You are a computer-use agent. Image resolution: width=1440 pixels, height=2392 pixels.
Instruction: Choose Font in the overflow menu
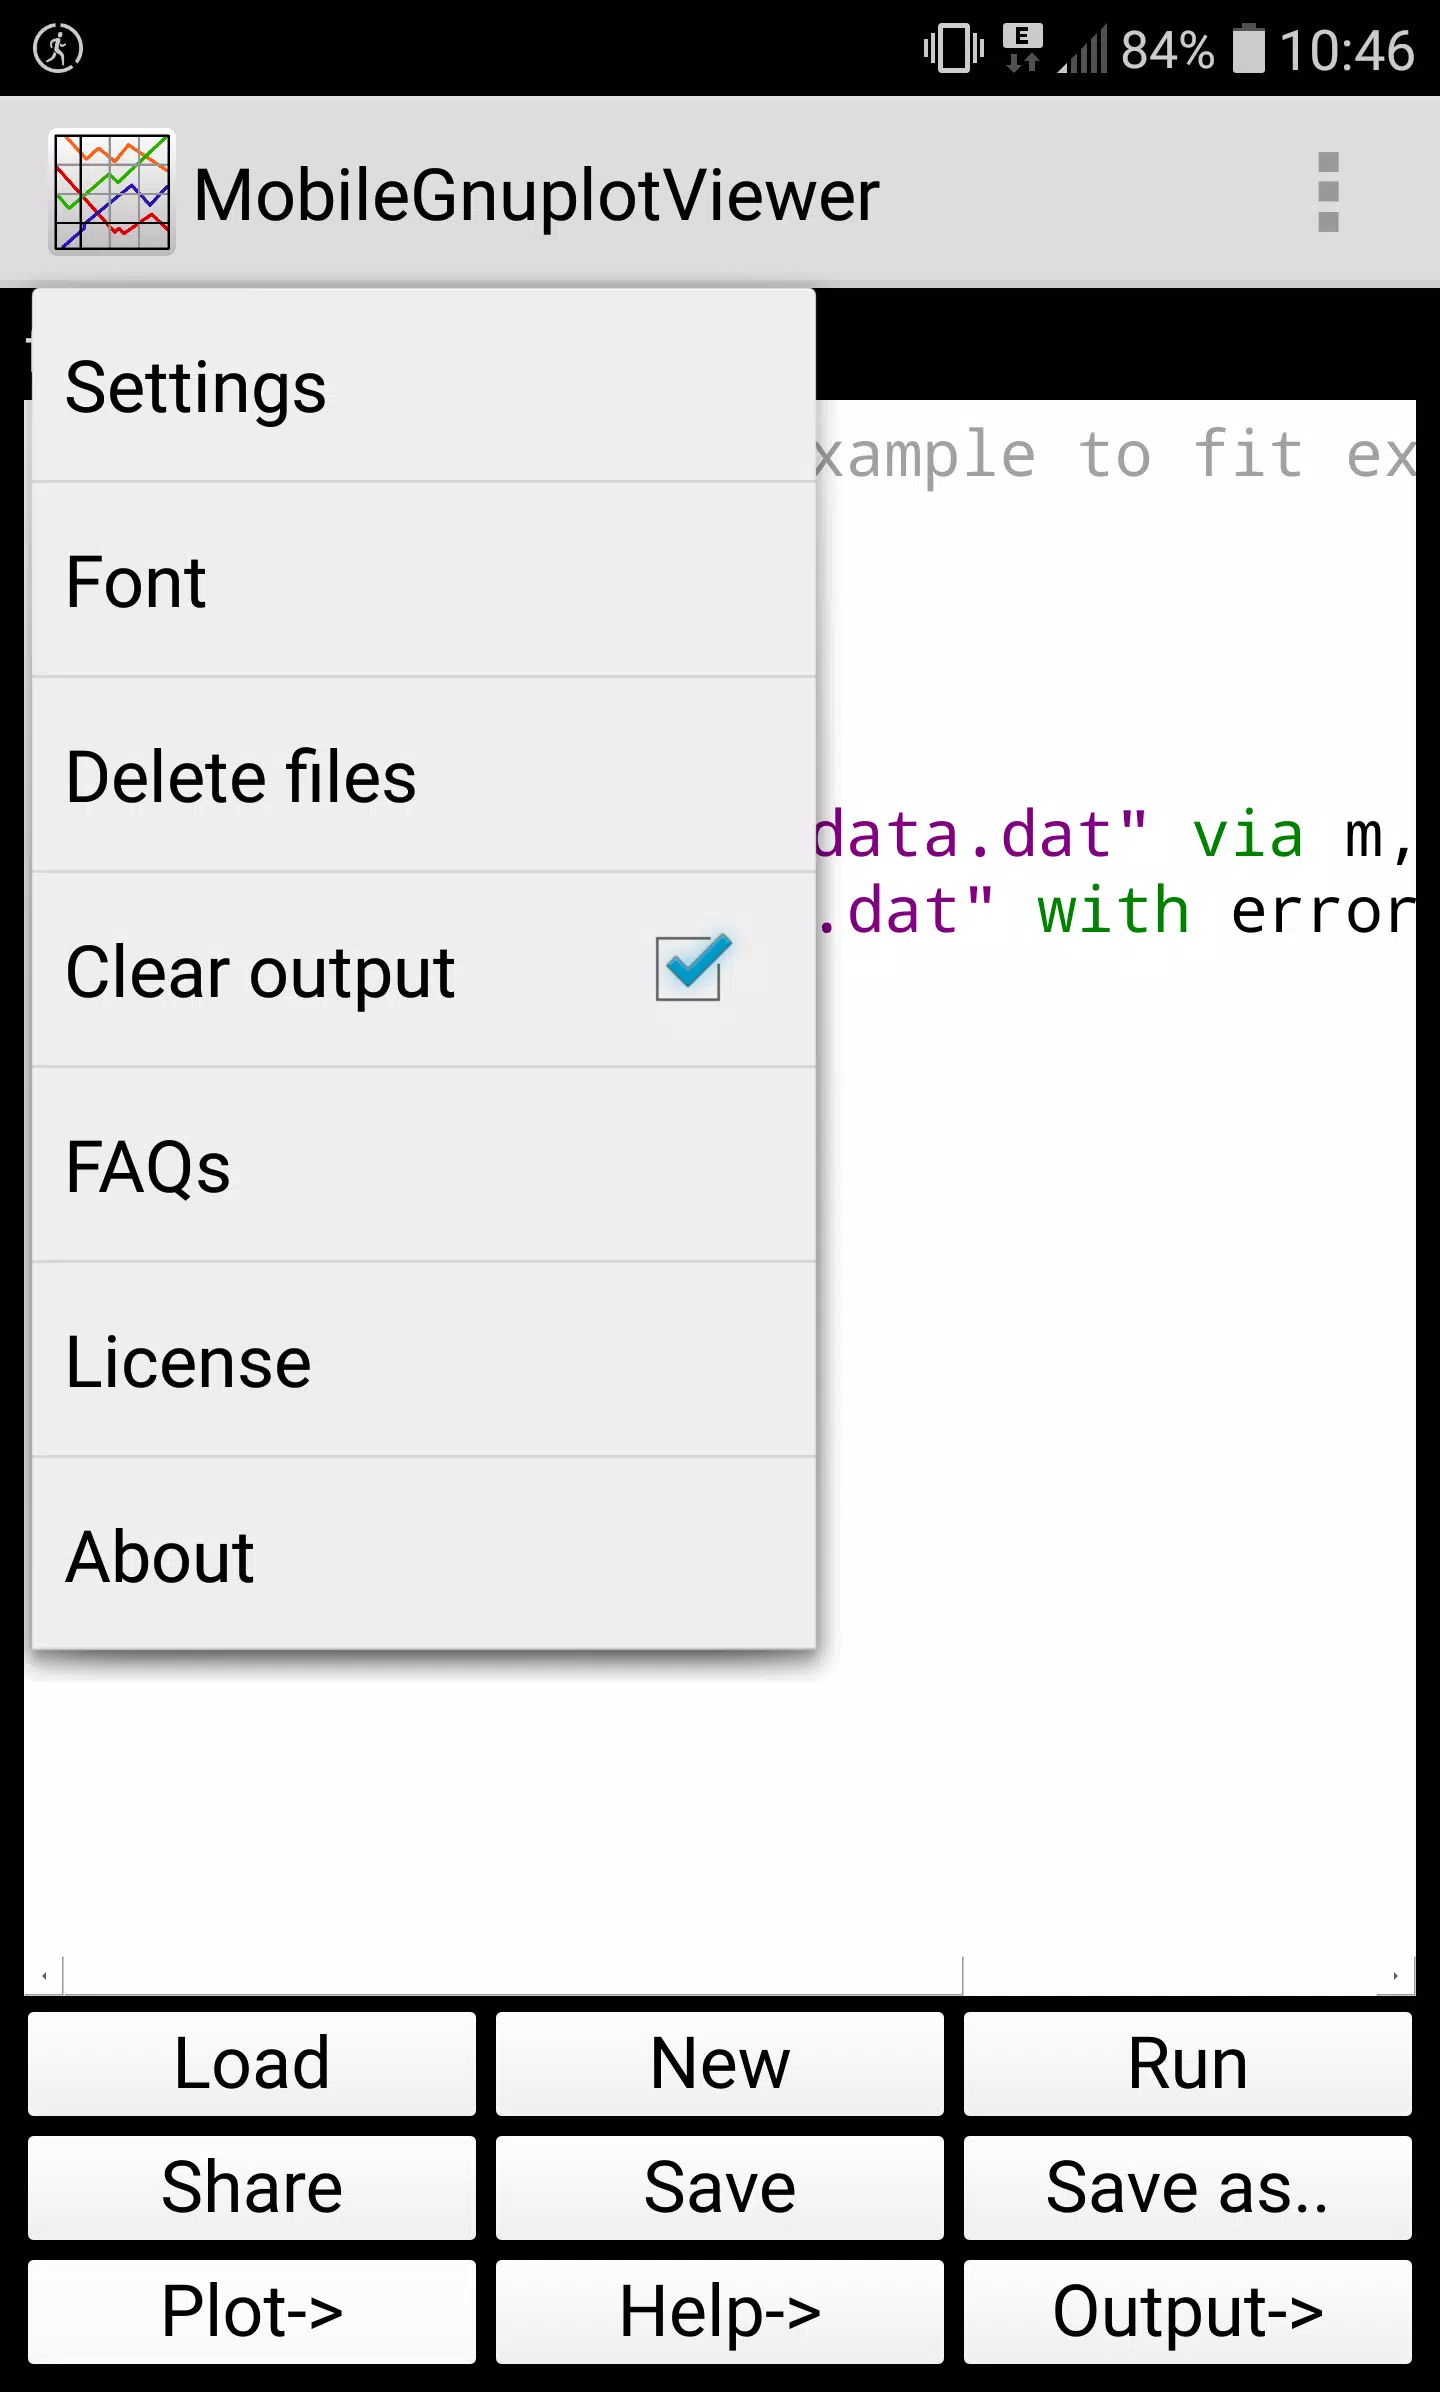424,582
